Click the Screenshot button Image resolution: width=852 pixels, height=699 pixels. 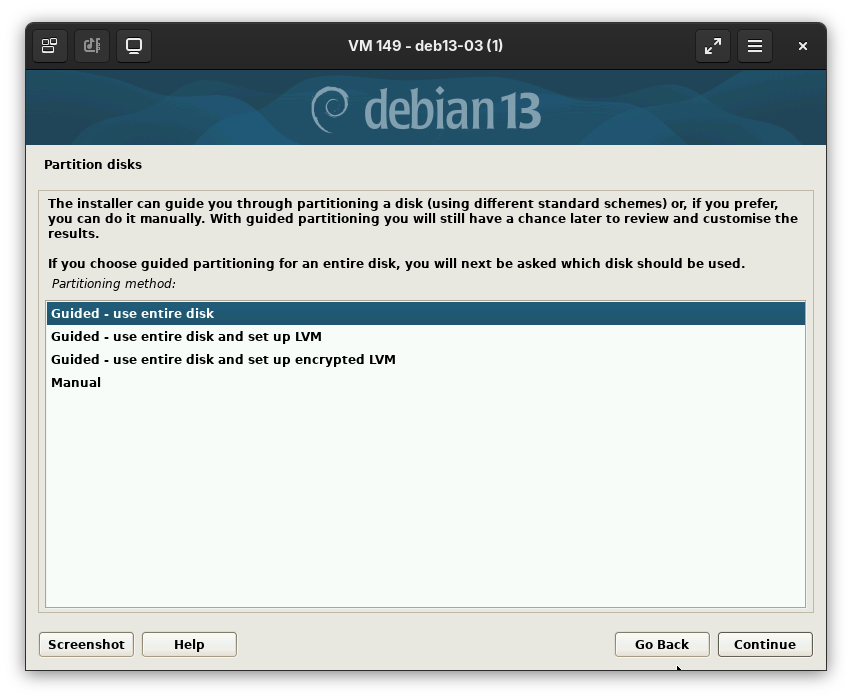pos(86,644)
